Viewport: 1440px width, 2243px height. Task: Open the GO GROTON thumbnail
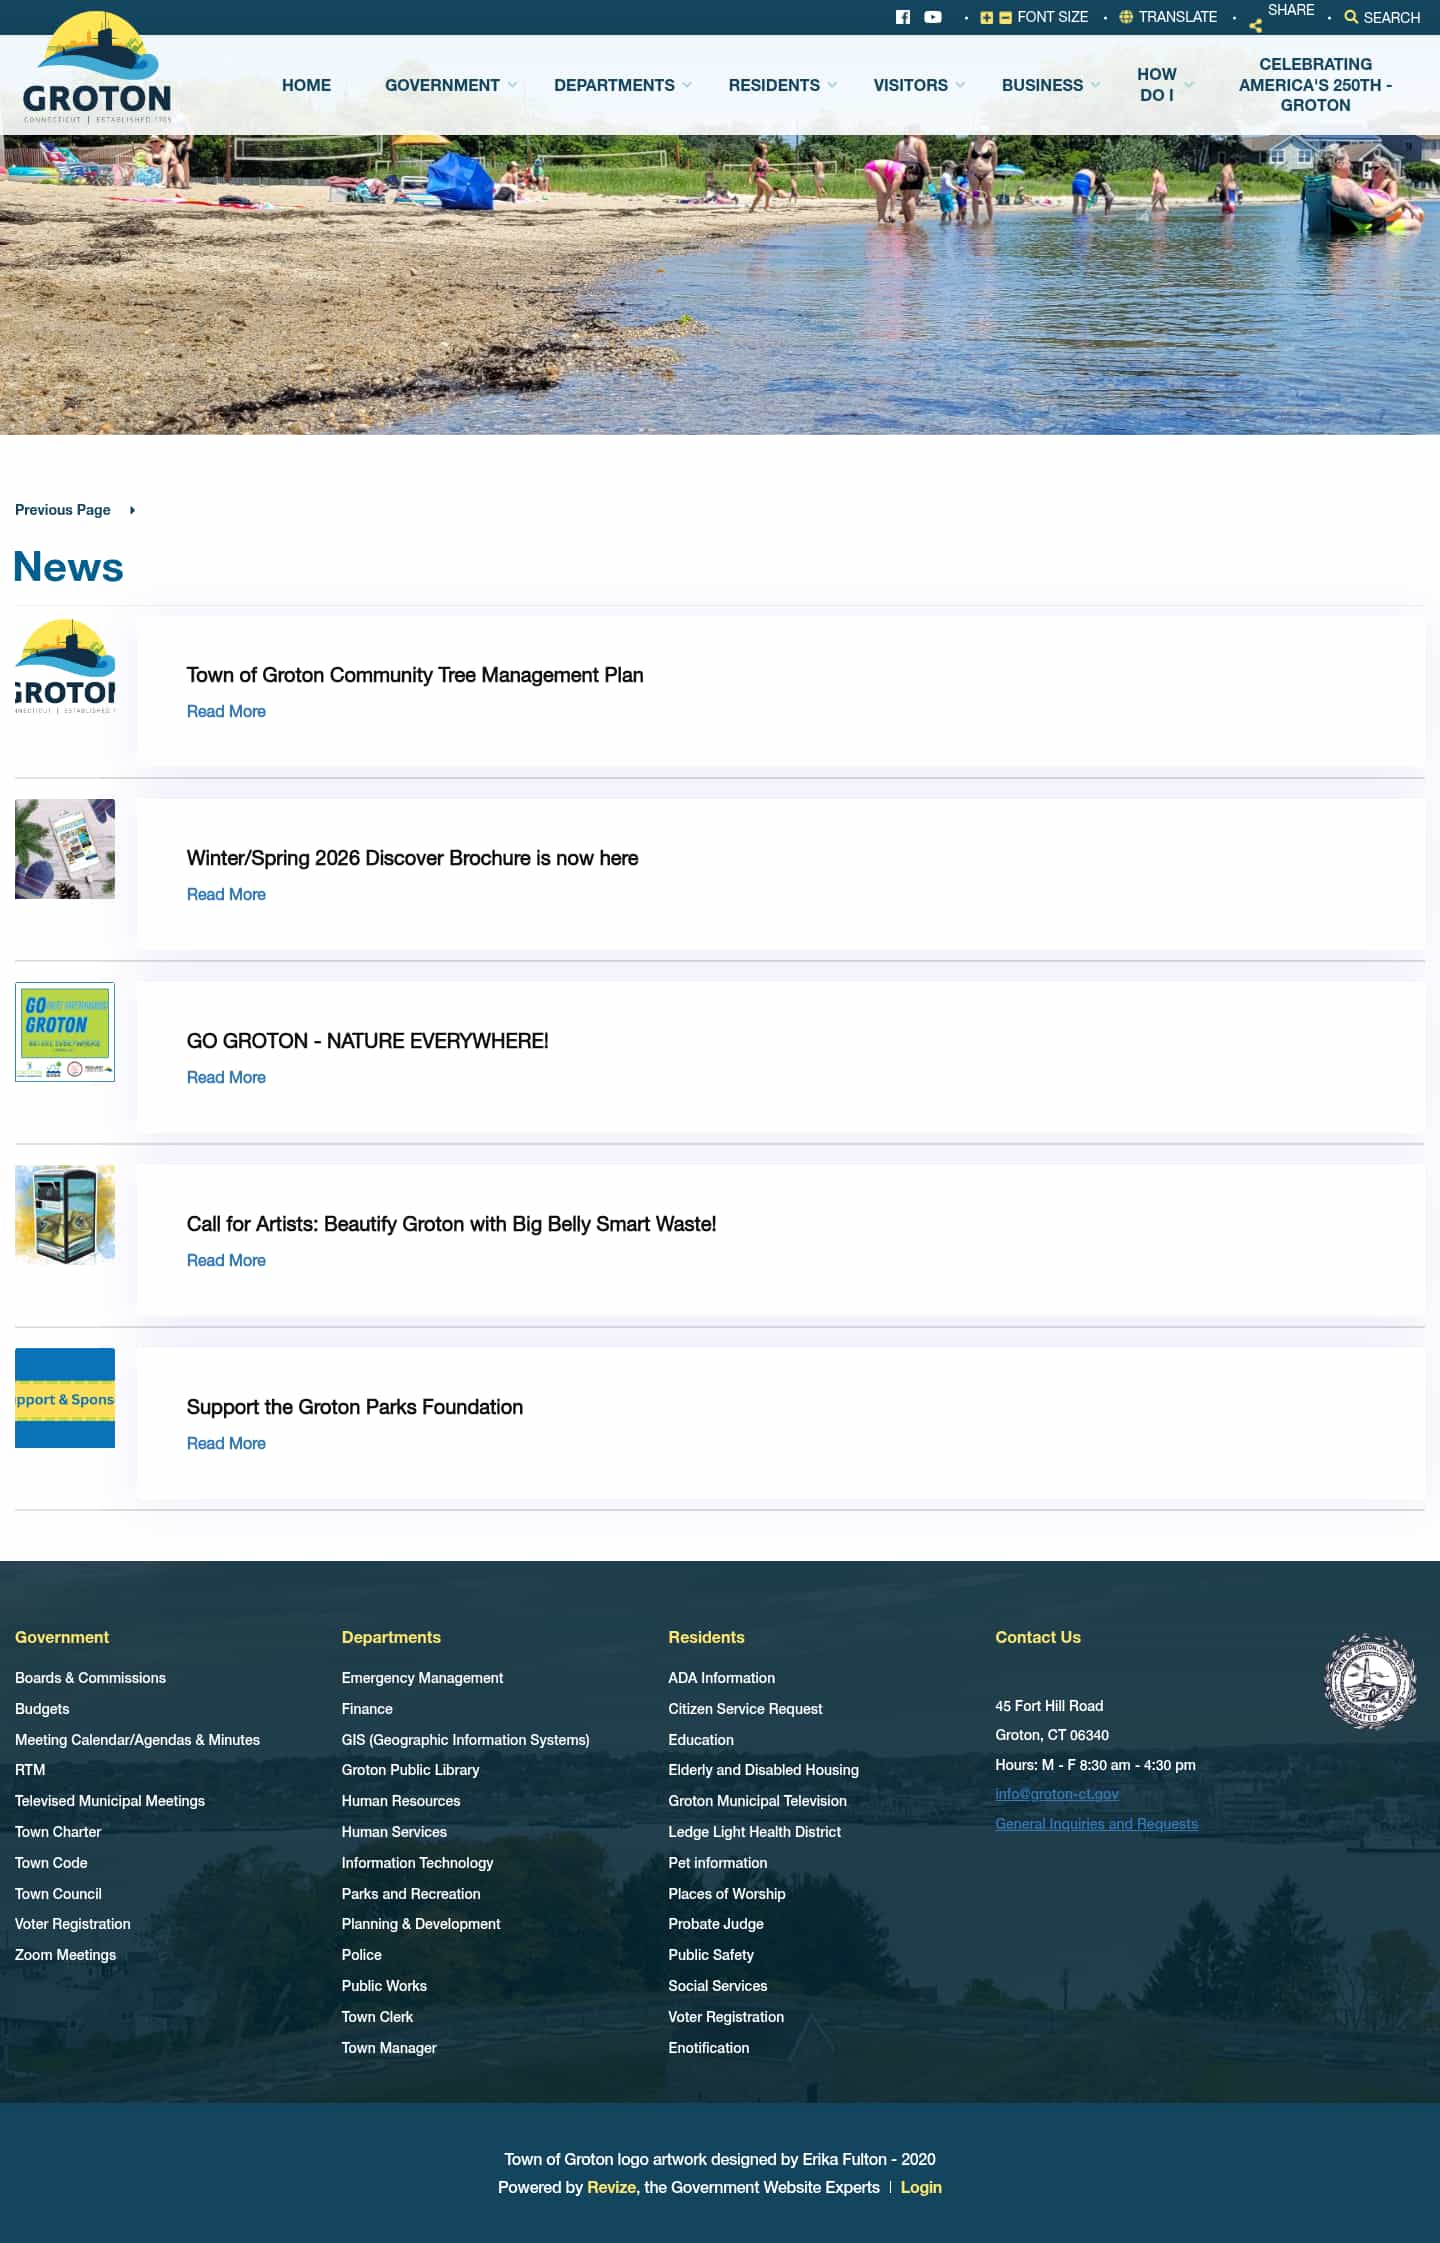(x=65, y=1032)
